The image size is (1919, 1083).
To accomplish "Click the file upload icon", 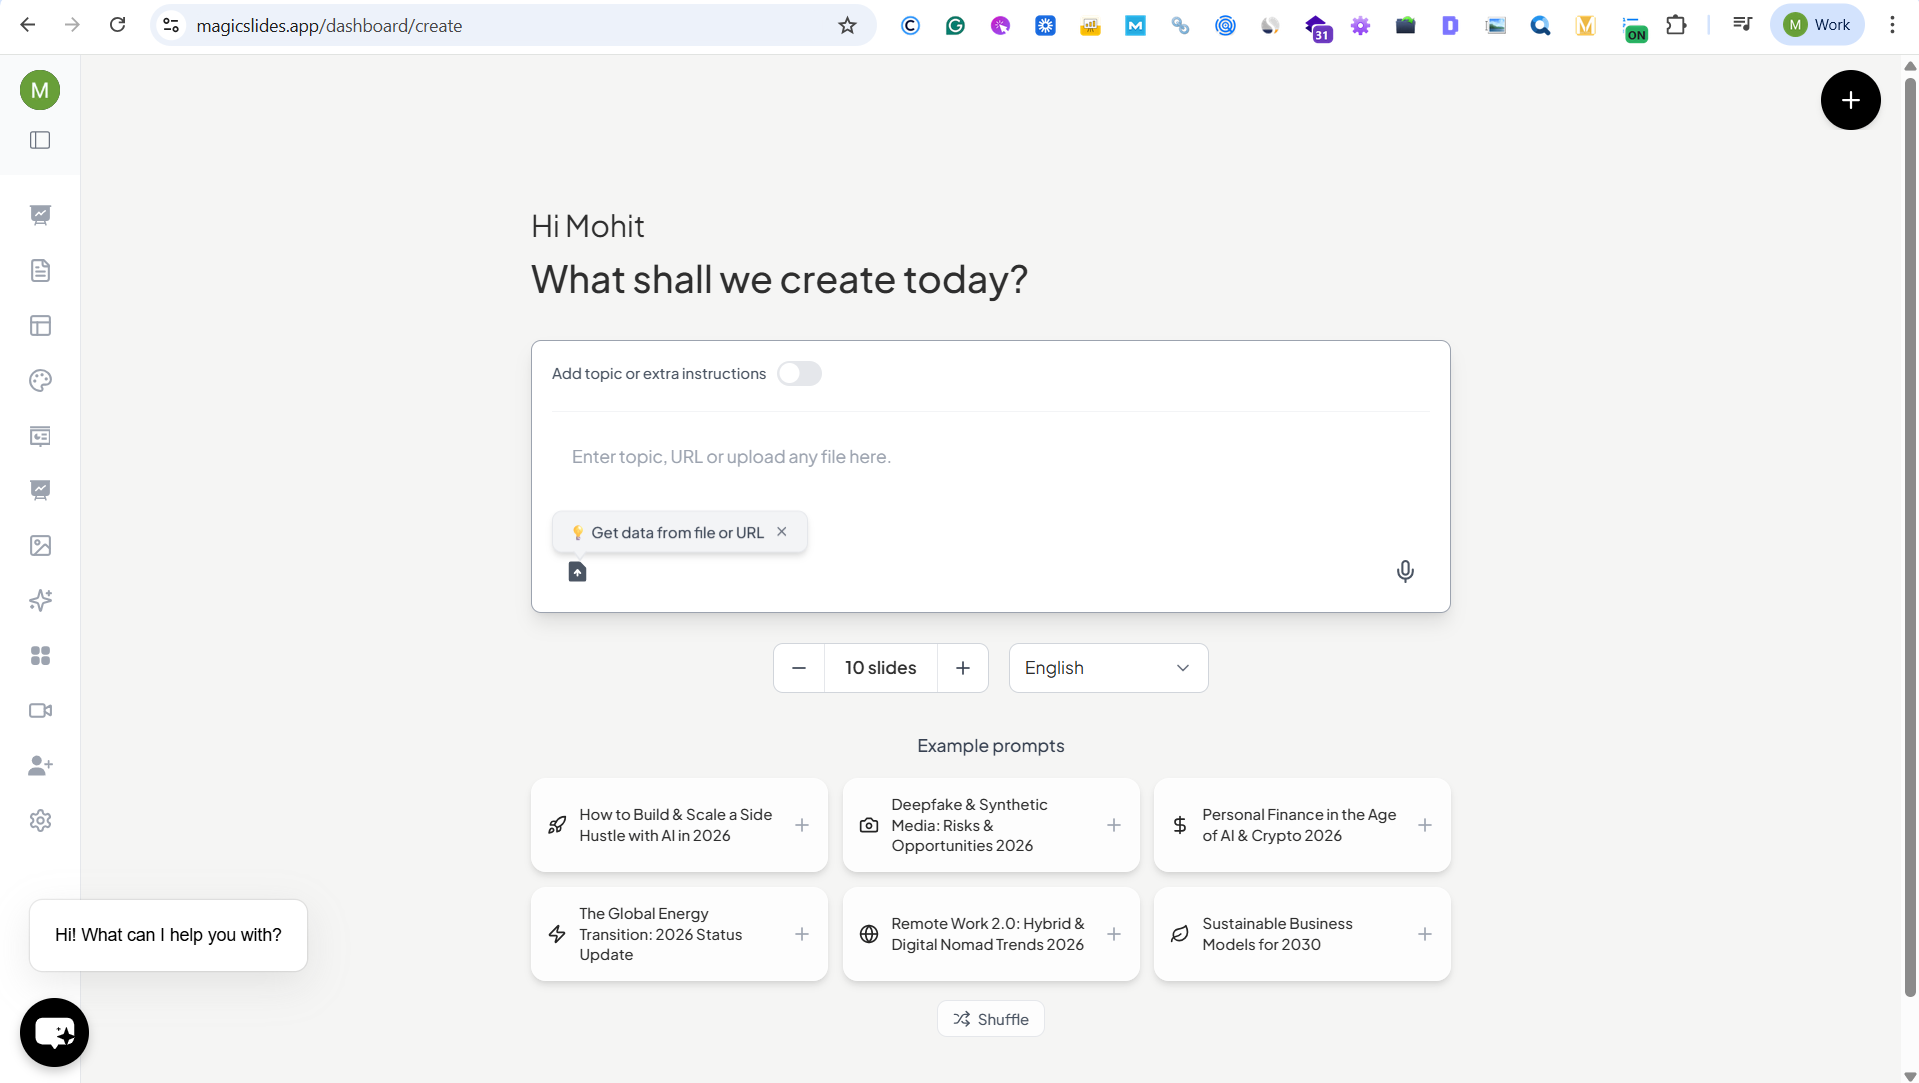I will (x=577, y=572).
